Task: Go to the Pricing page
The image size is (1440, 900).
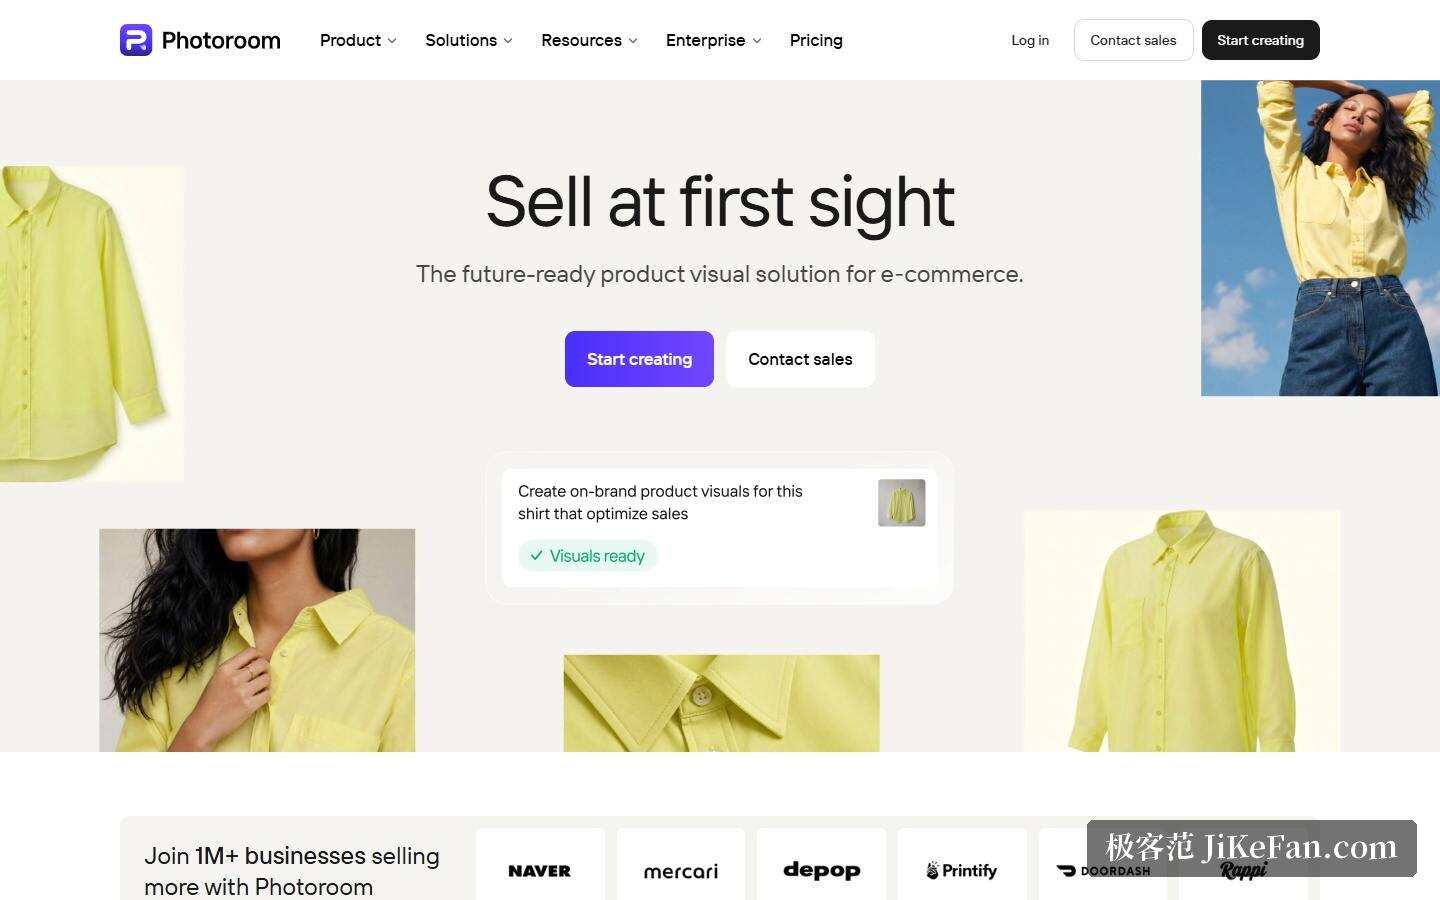Action: click(816, 40)
